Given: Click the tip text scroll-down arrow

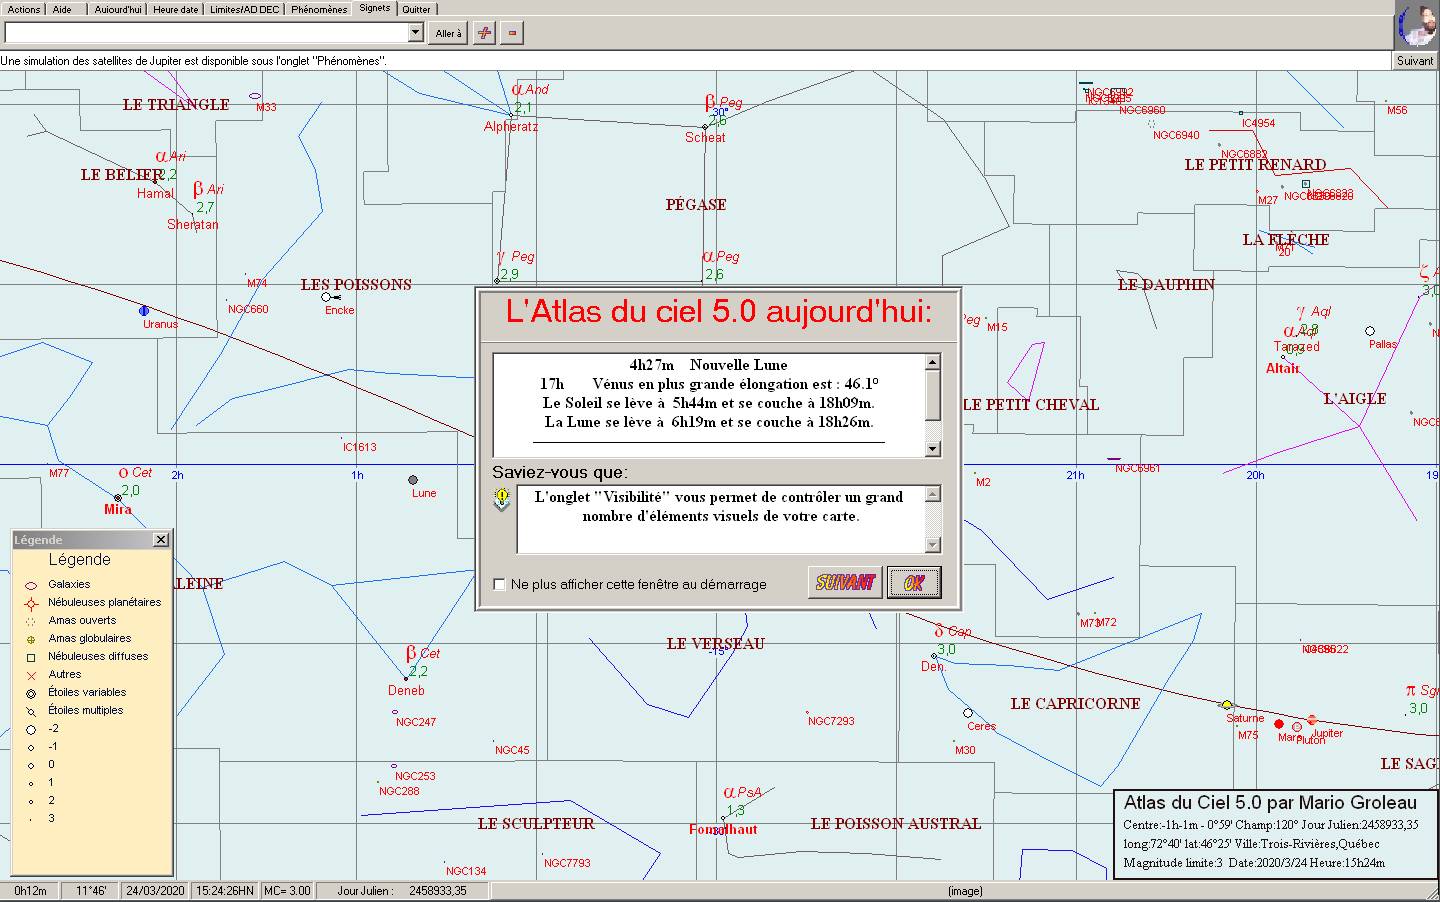Looking at the screenshot, I should click(933, 545).
